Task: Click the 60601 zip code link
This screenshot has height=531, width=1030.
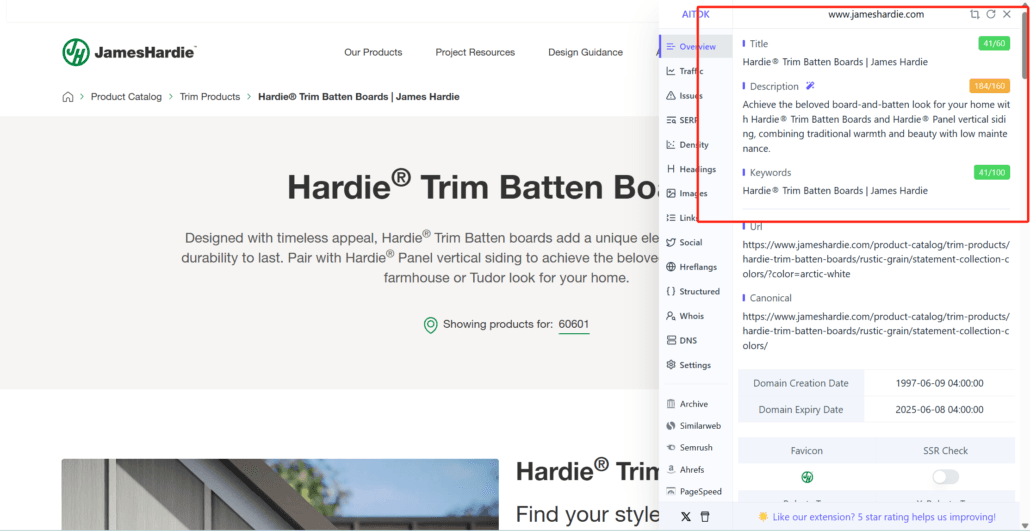Action: pos(574,325)
